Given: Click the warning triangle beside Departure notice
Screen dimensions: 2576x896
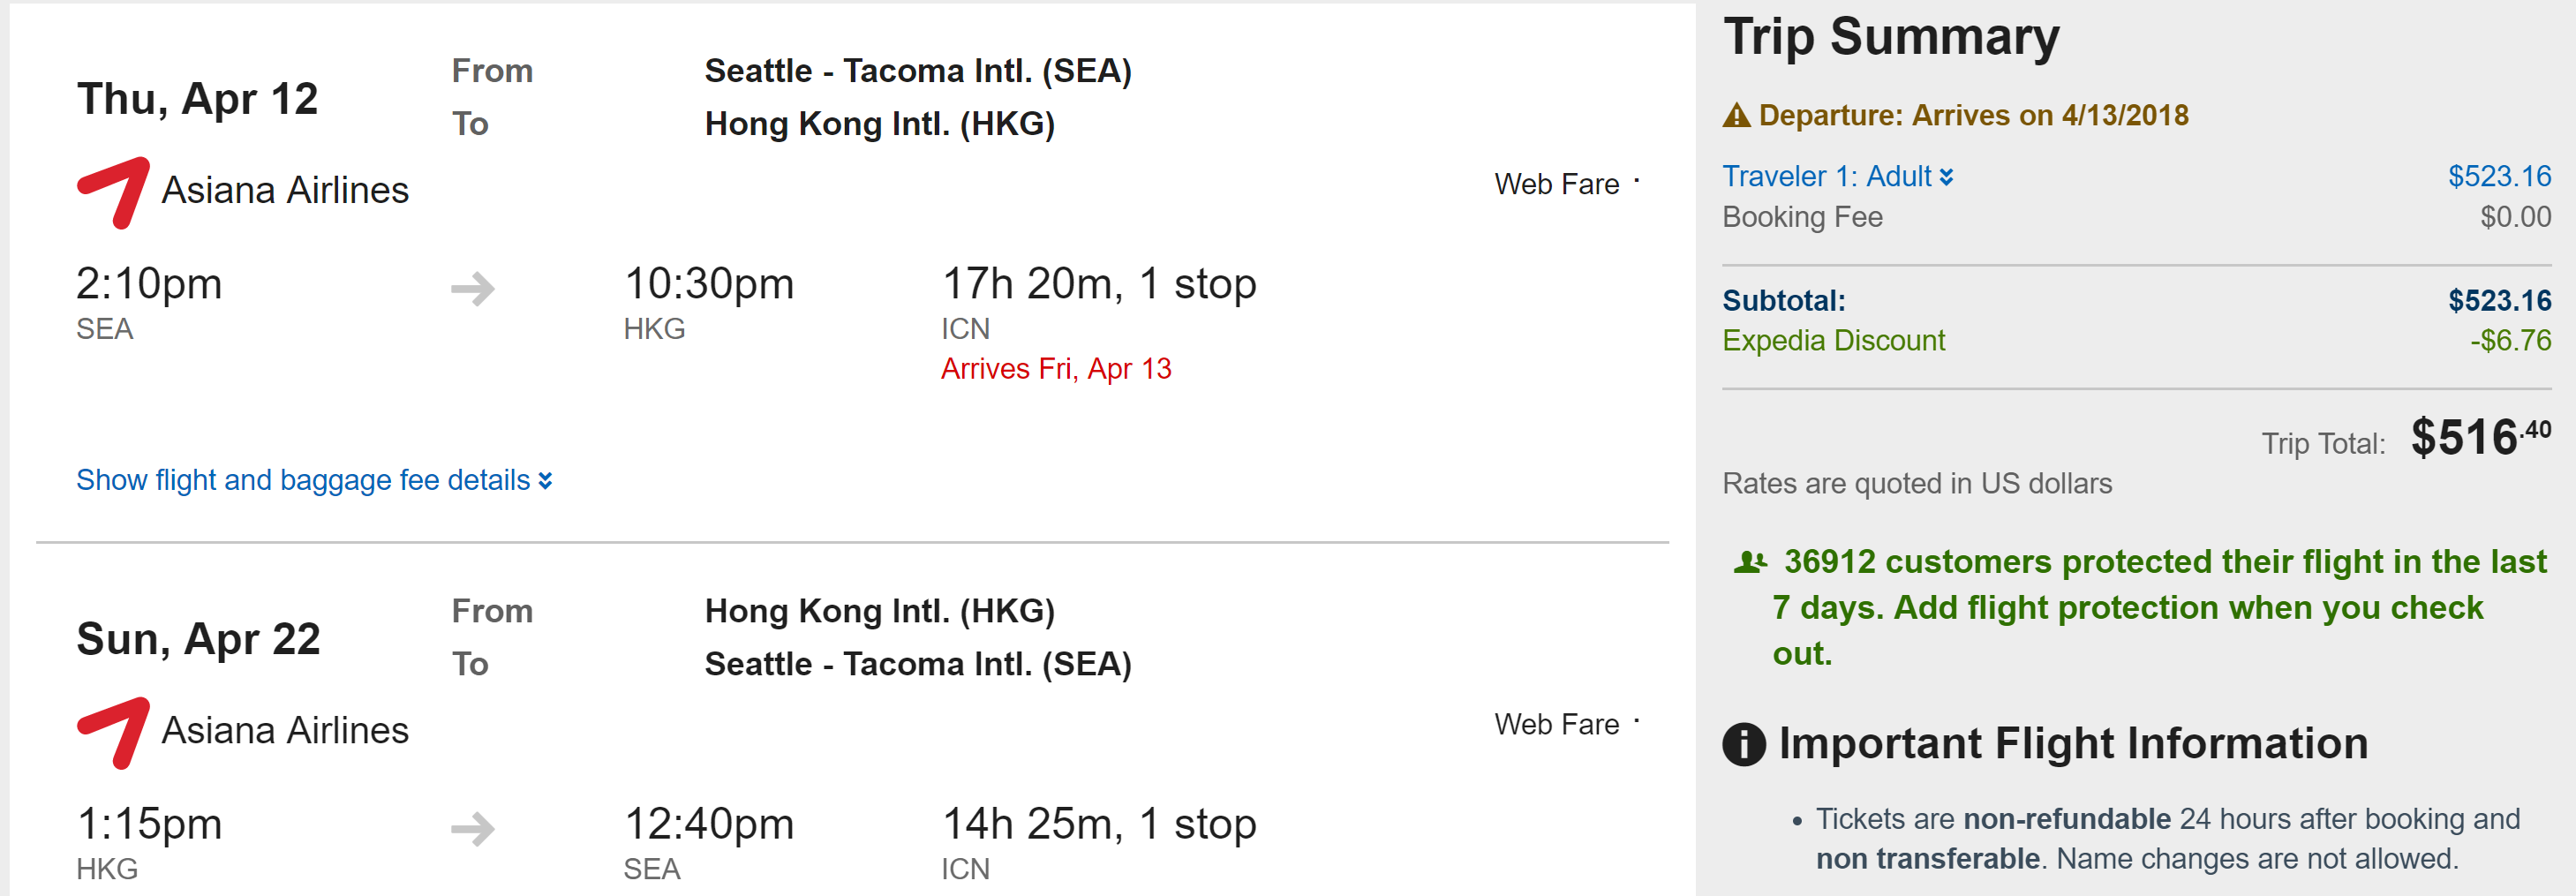Looking at the screenshot, I should point(1736,116).
